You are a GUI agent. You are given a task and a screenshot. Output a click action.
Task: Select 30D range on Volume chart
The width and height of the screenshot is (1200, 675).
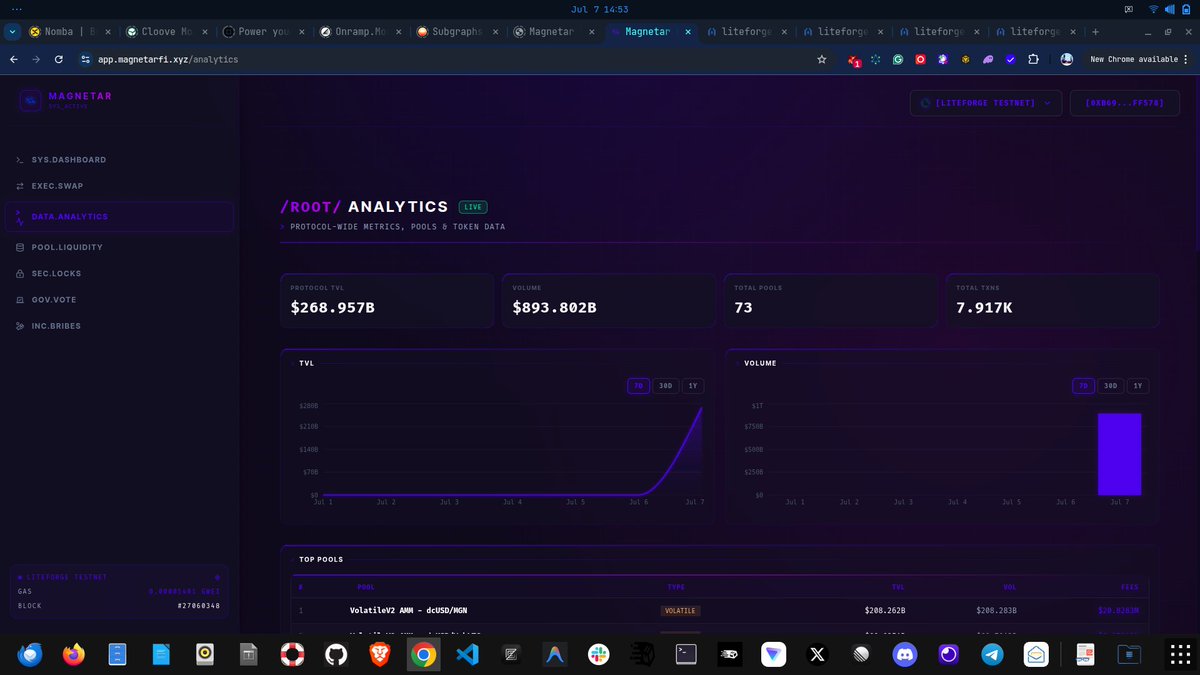(x=1110, y=386)
